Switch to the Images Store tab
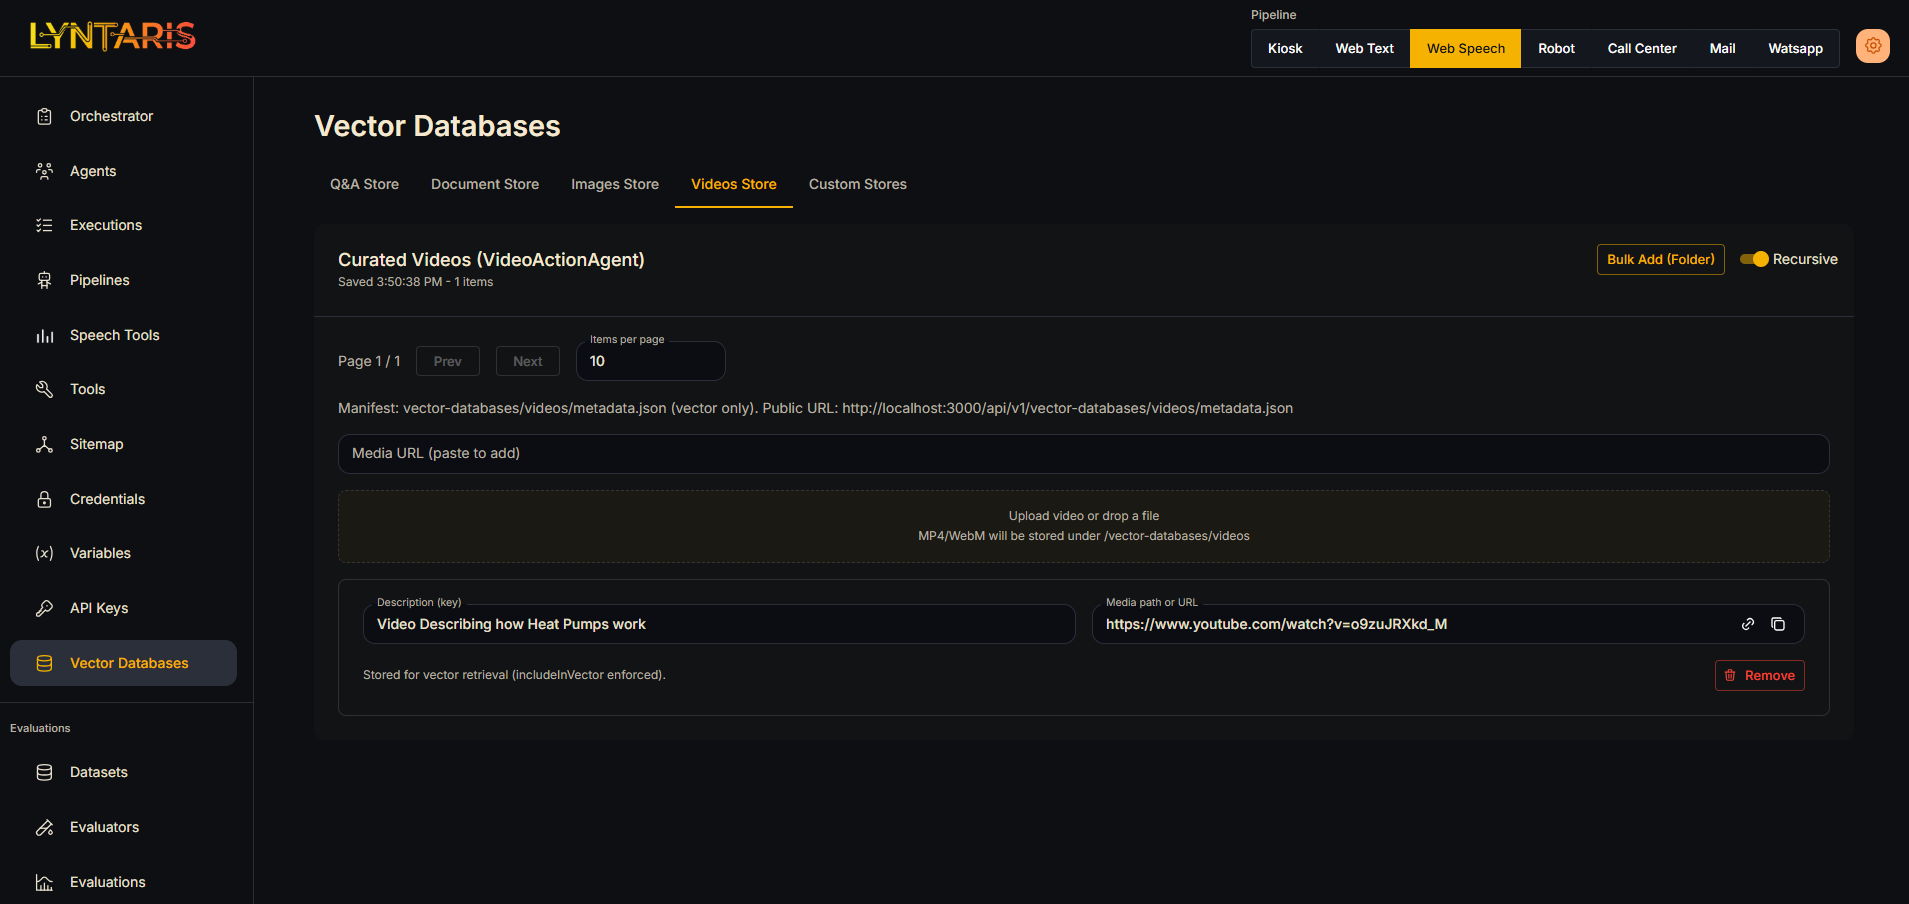The height and width of the screenshot is (904, 1909). point(614,184)
